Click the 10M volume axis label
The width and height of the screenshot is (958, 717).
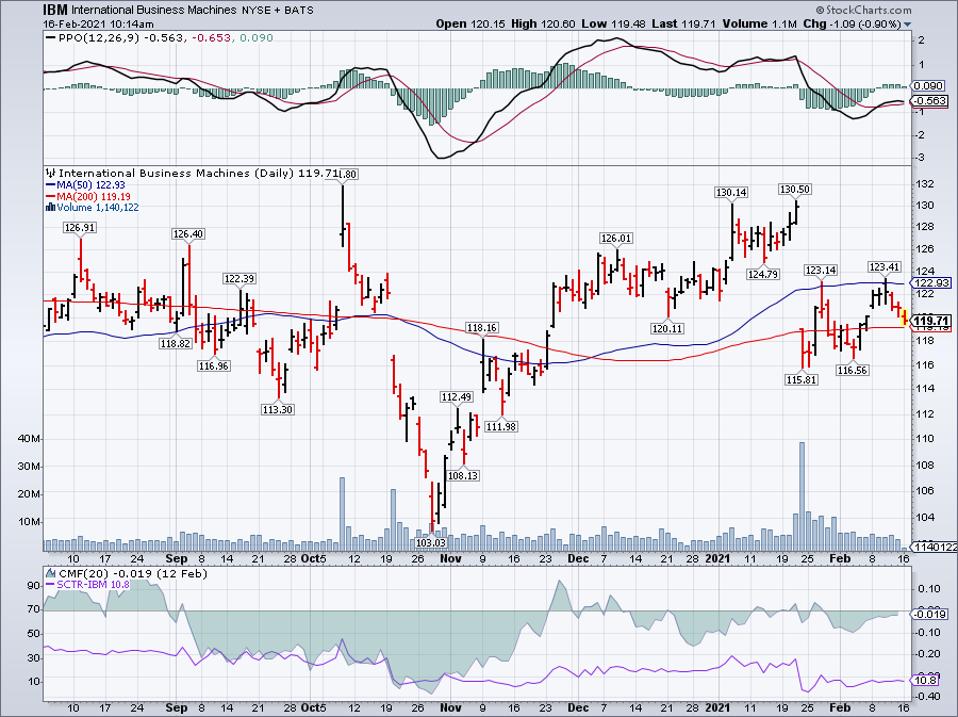29,522
